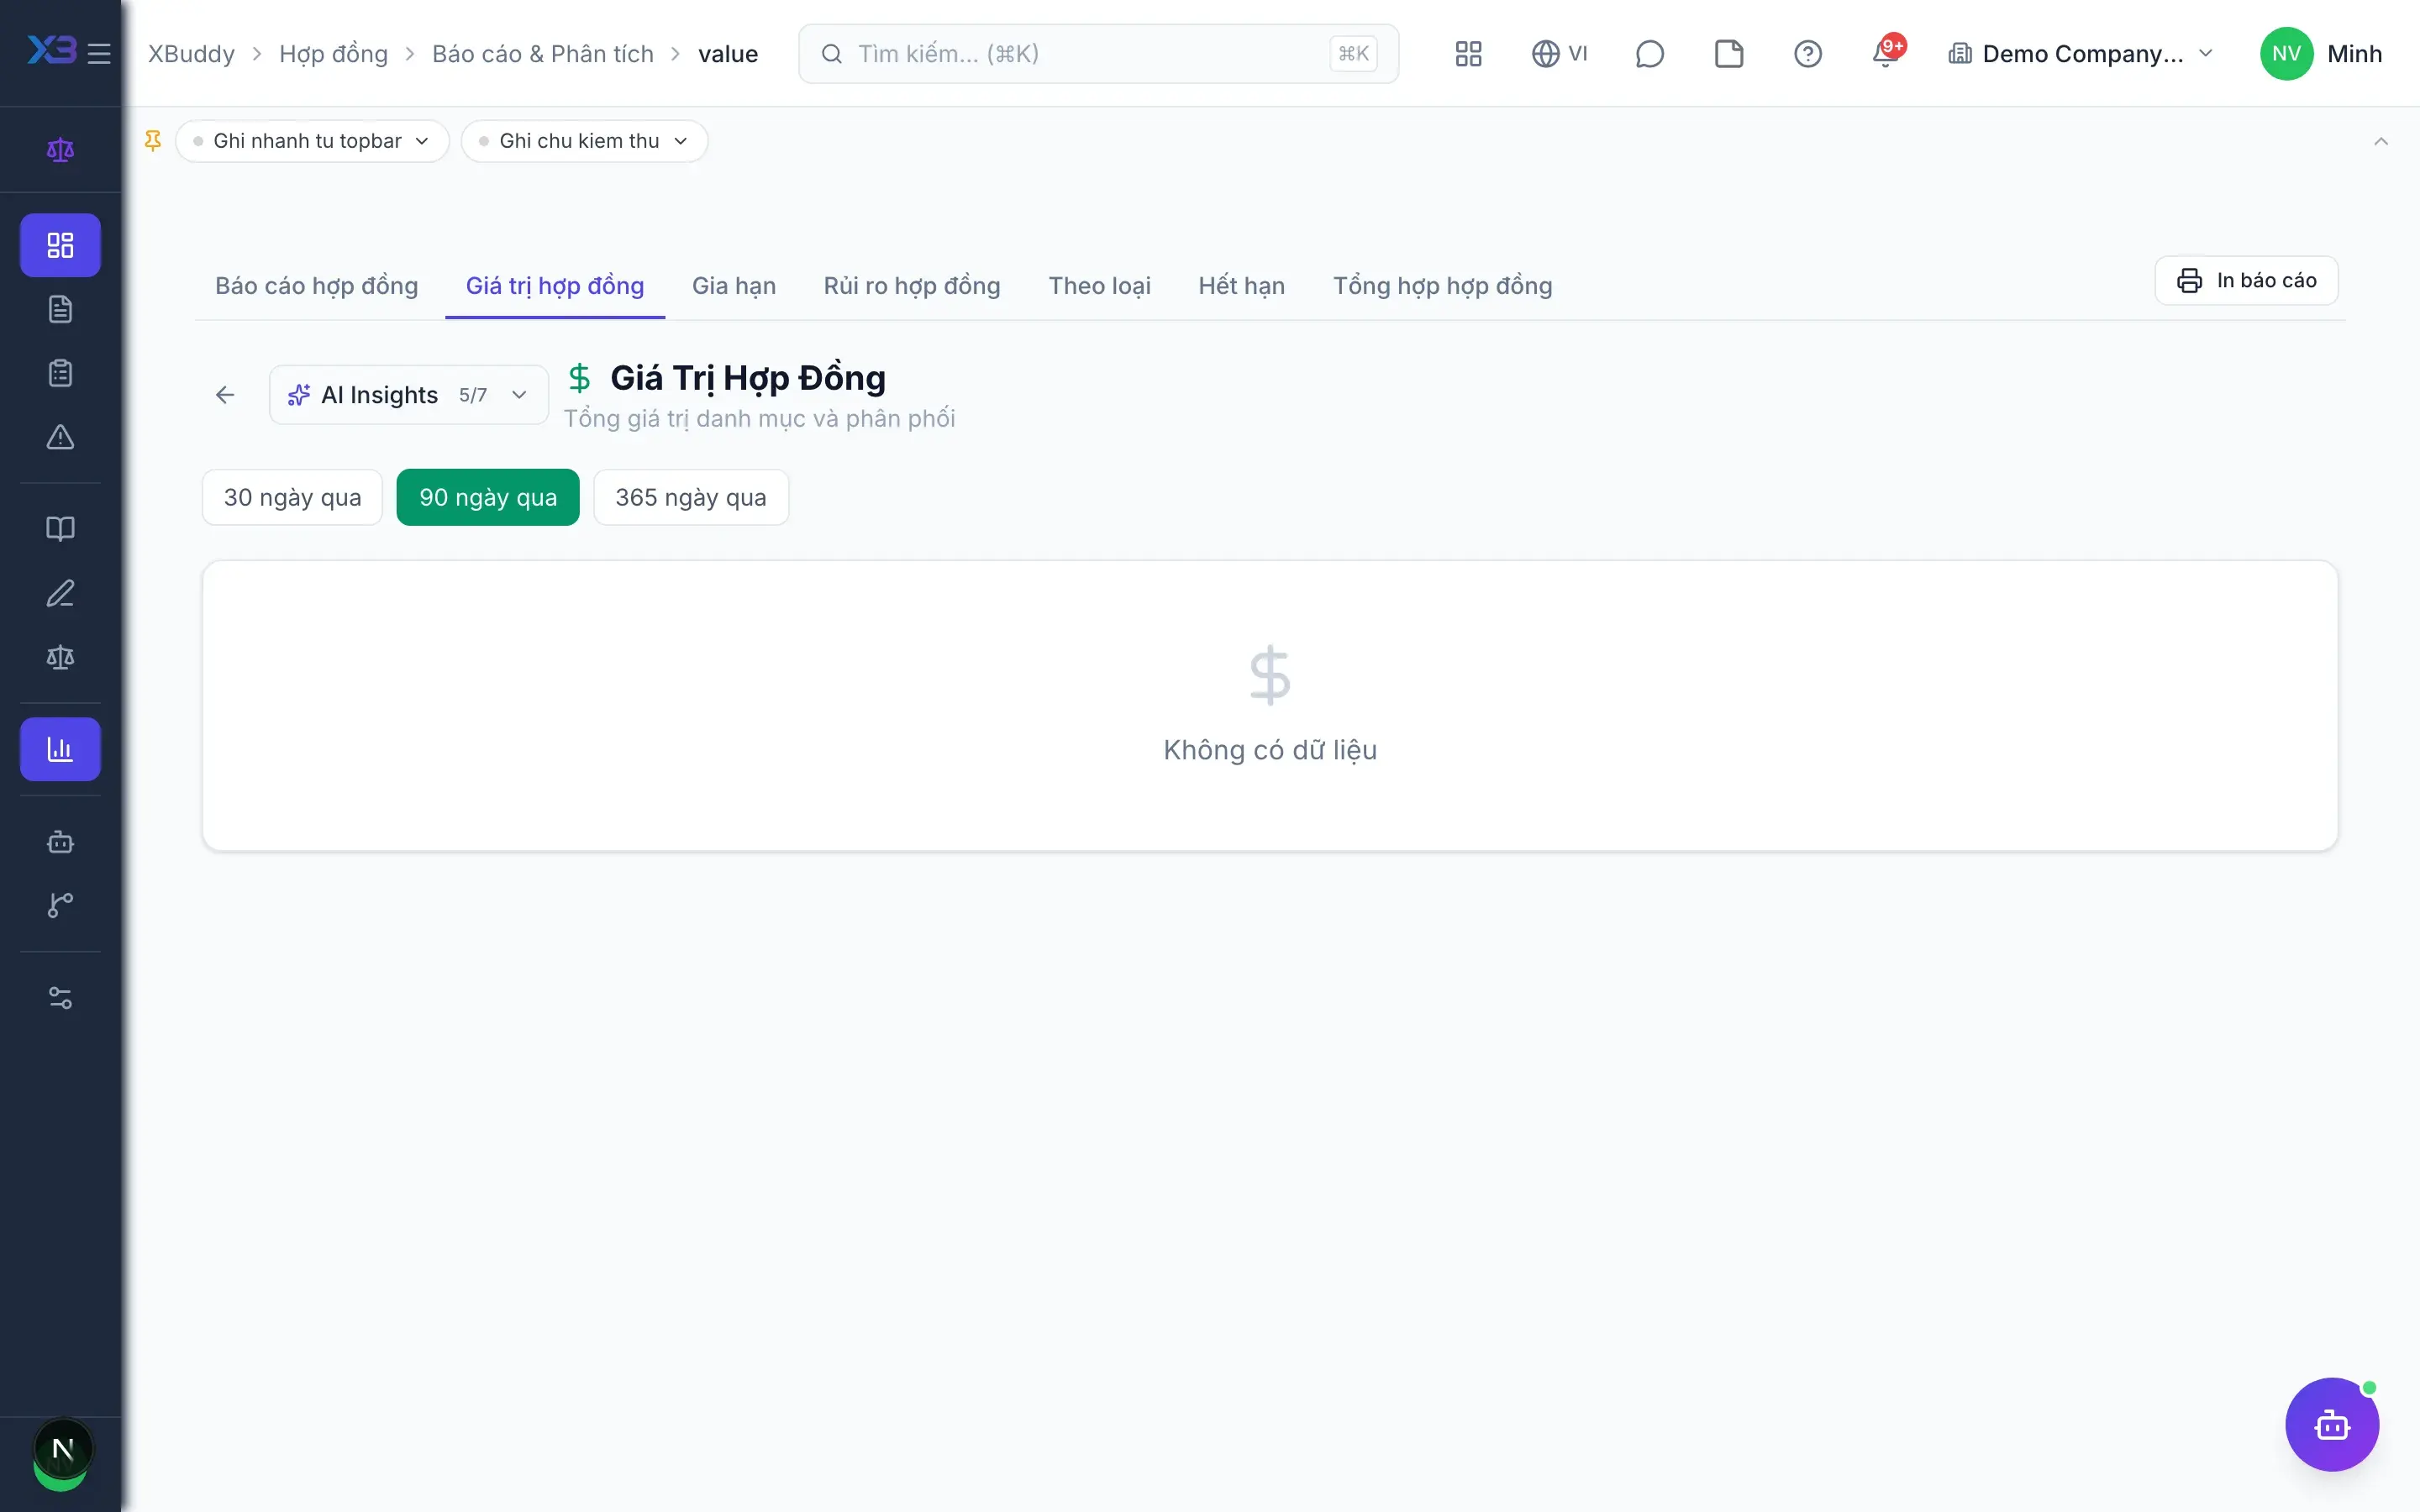This screenshot has width=2420, height=1512.
Task: Switch to Báo cáo hợp đồng tab
Action: pyautogui.click(x=316, y=286)
